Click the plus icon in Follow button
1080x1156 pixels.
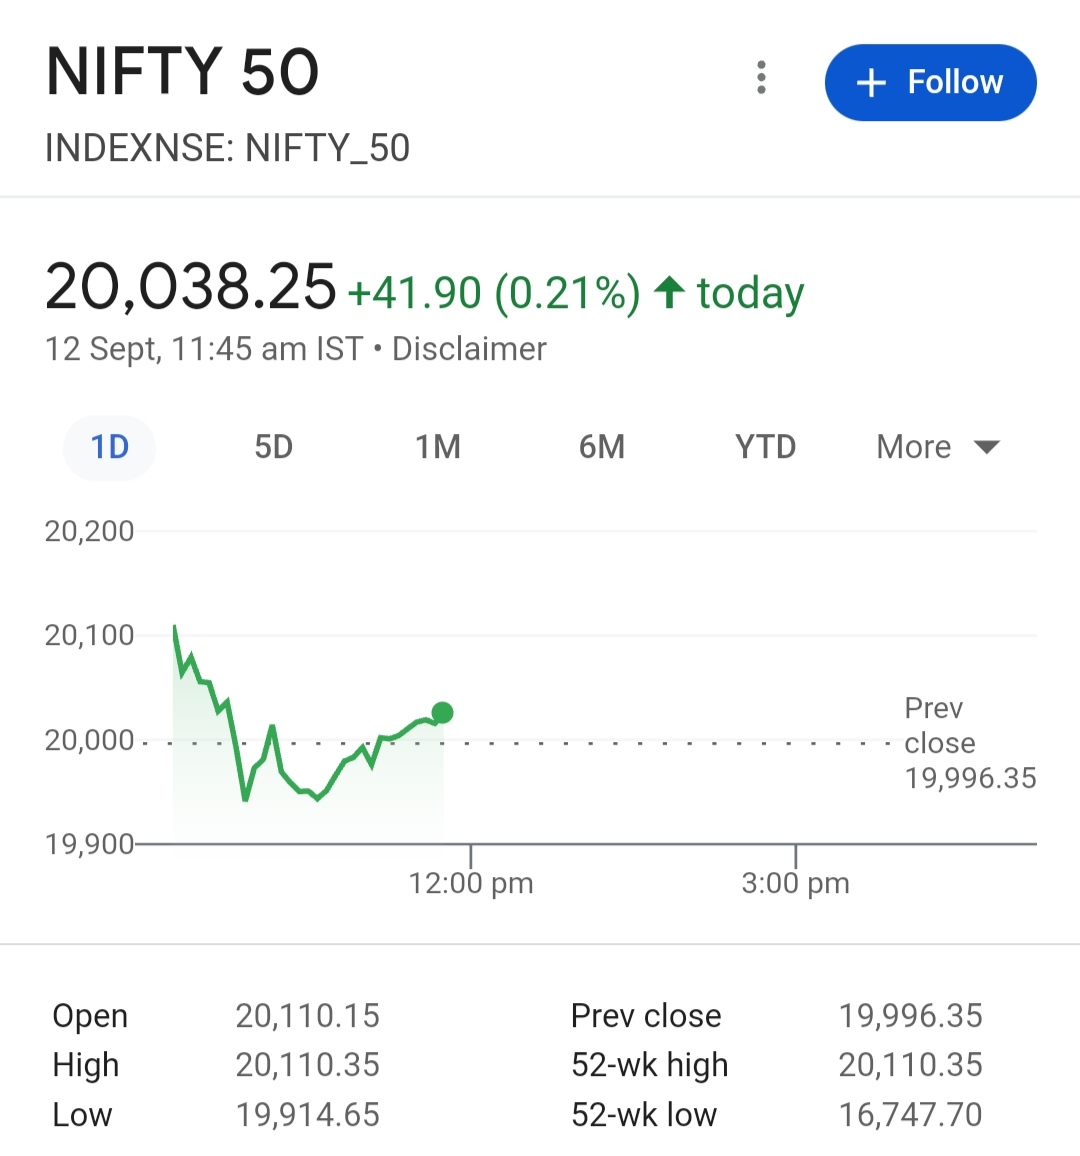pyautogui.click(x=871, y=83)
